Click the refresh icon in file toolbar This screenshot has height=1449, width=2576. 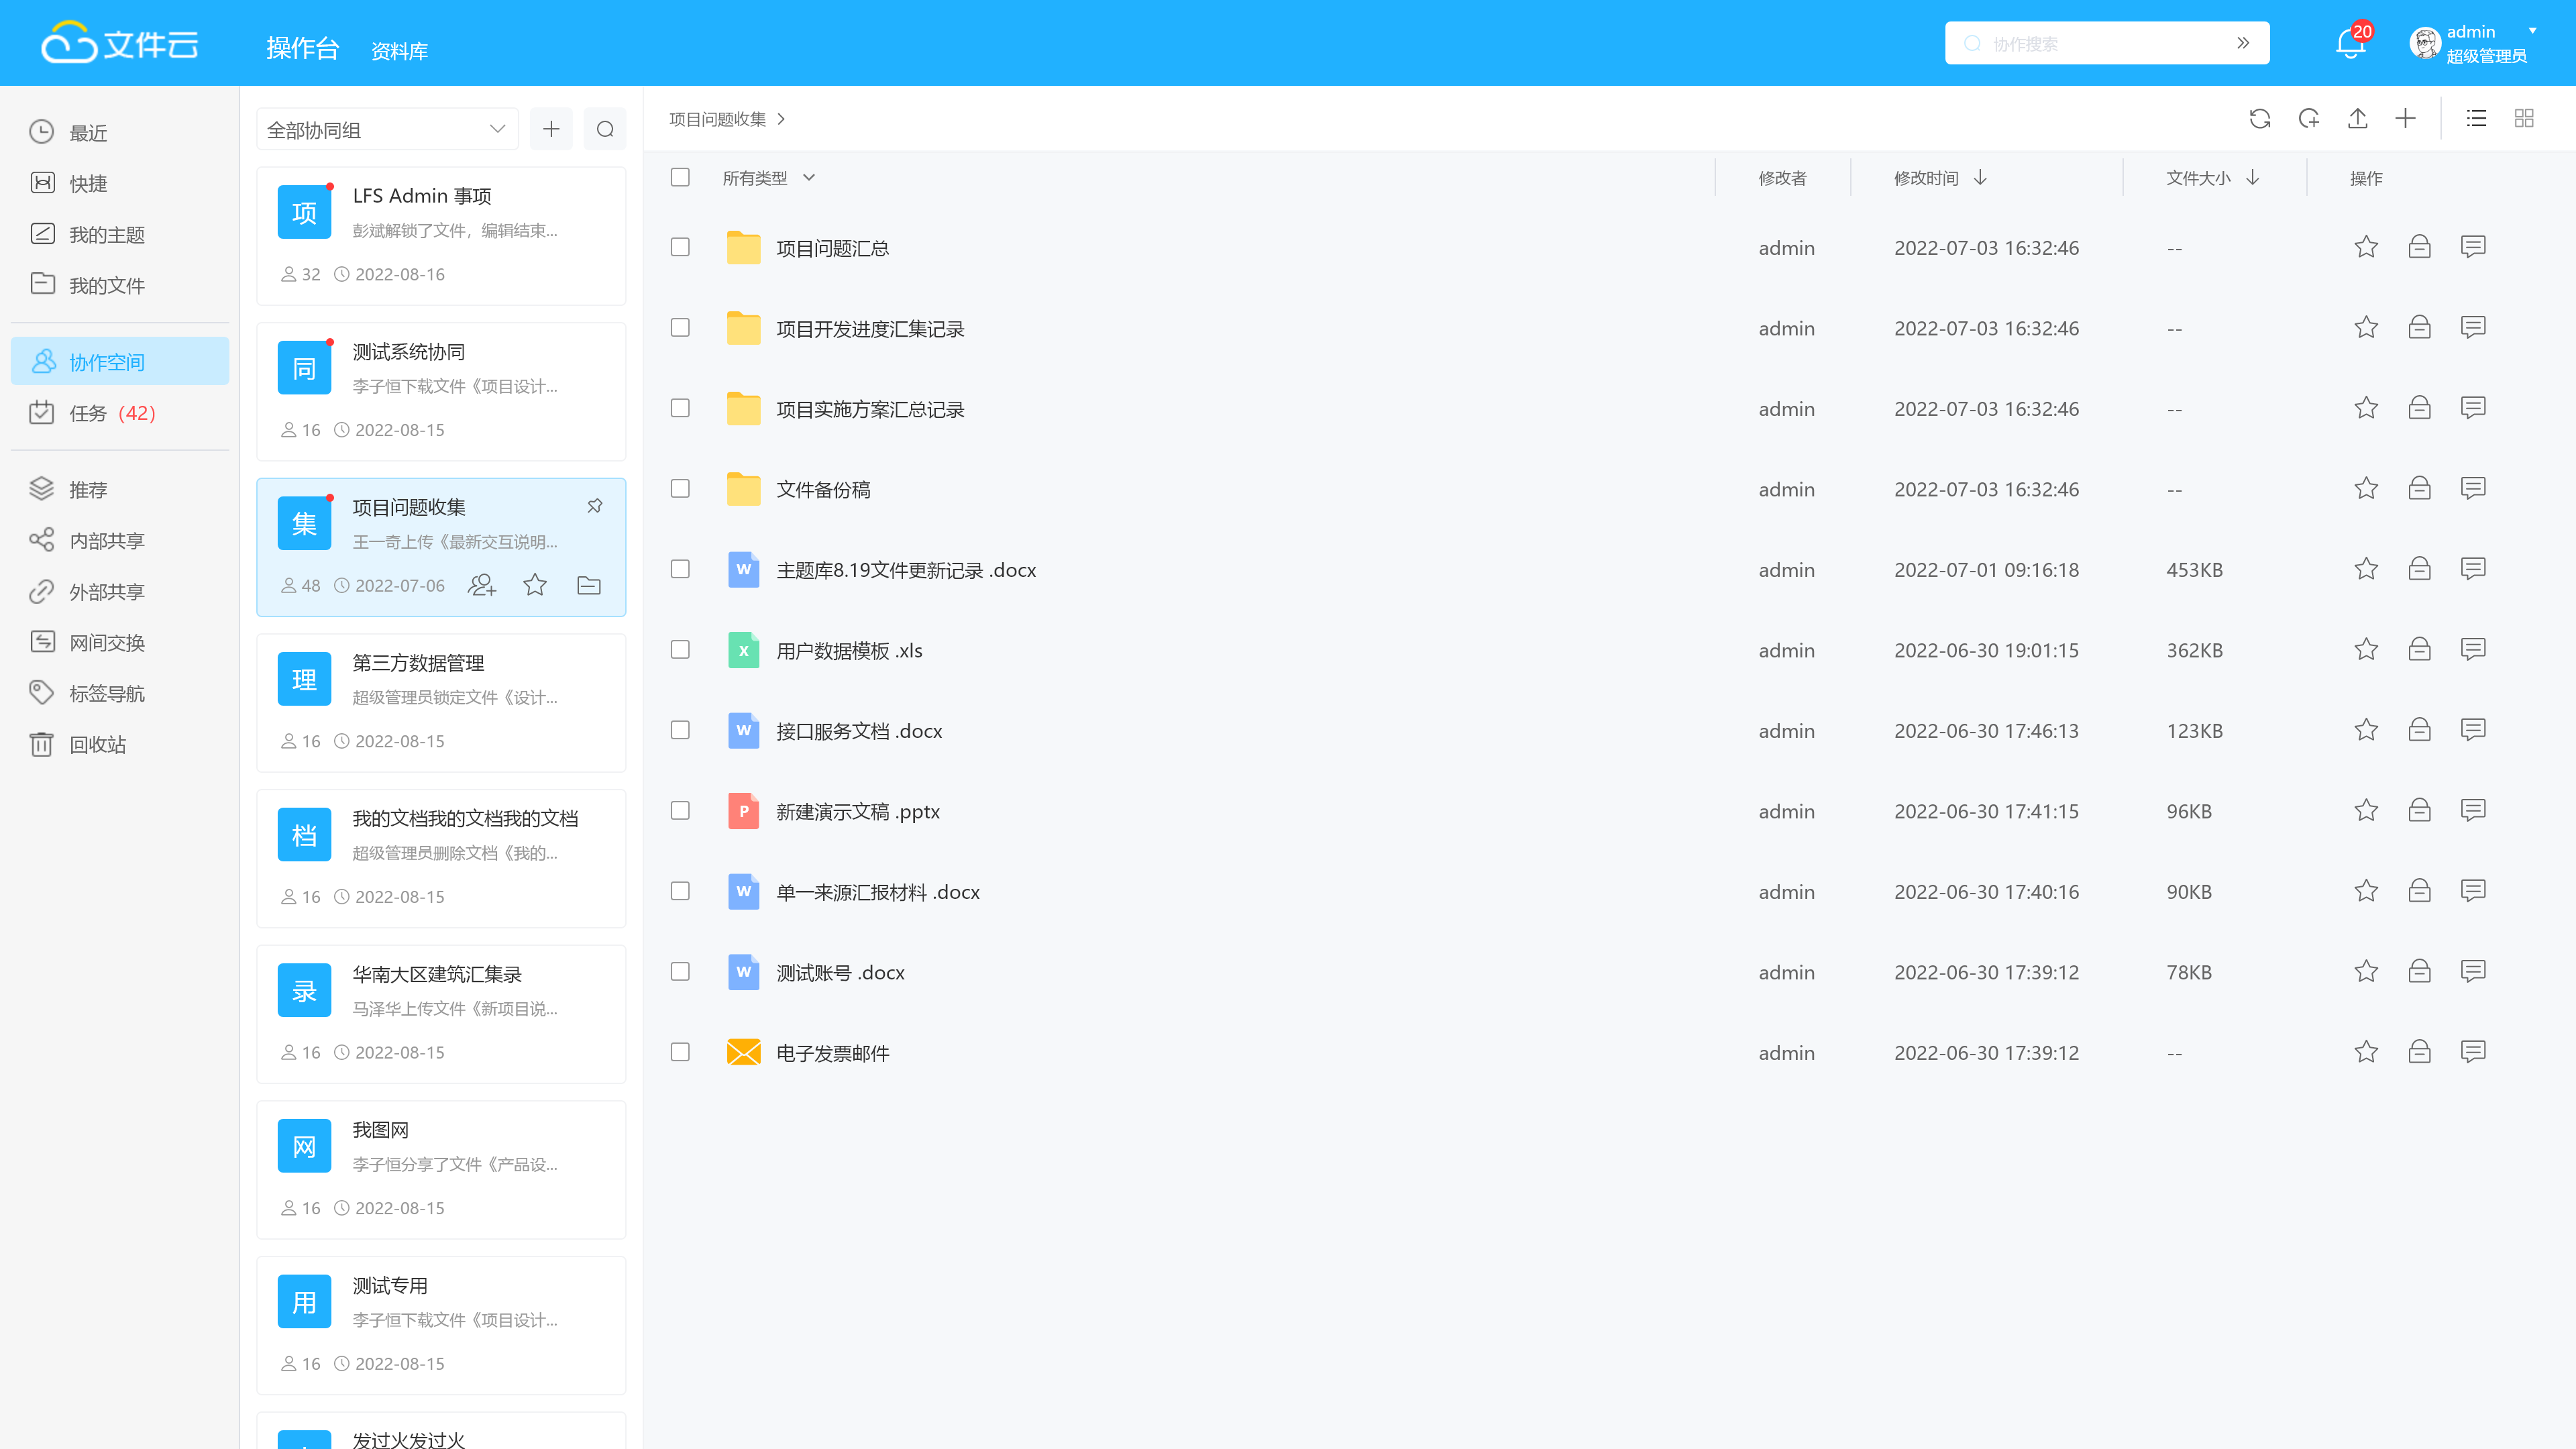pos(2259,119)
